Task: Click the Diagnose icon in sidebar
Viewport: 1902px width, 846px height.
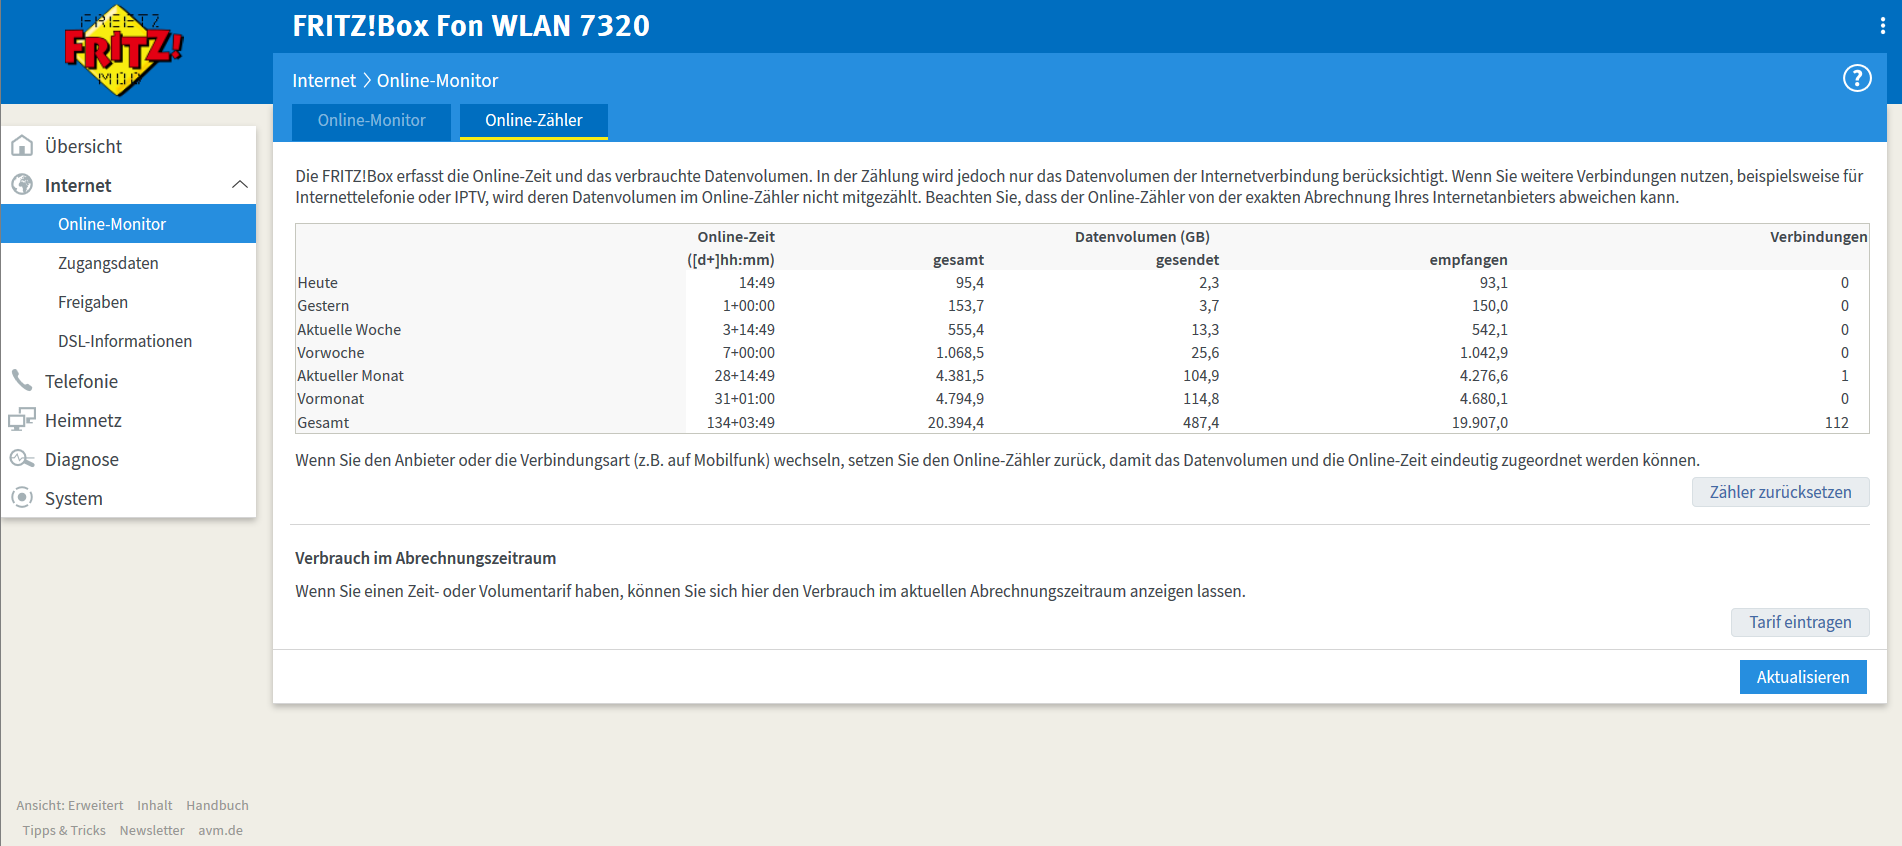Action: [22, 459]
